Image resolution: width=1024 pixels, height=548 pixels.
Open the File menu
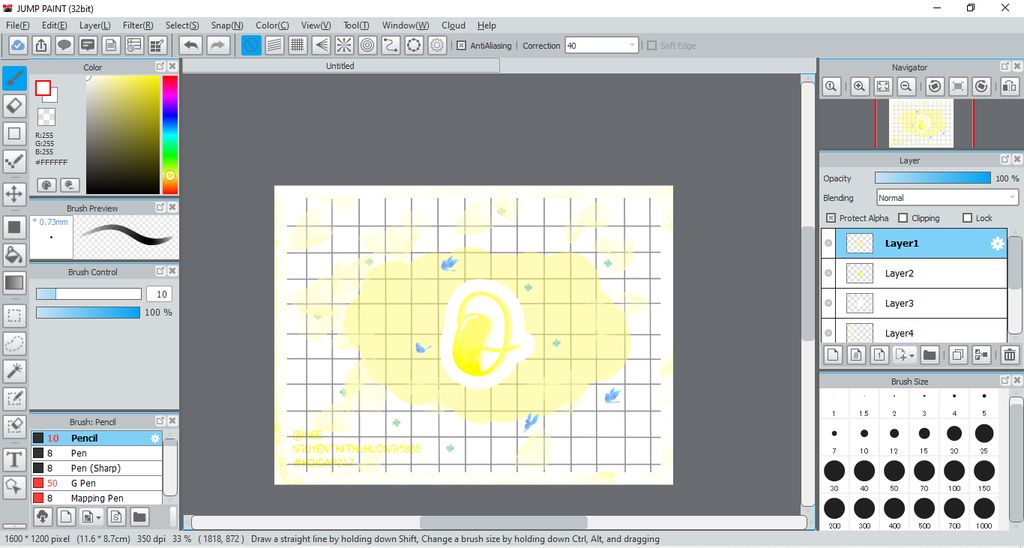18,25
